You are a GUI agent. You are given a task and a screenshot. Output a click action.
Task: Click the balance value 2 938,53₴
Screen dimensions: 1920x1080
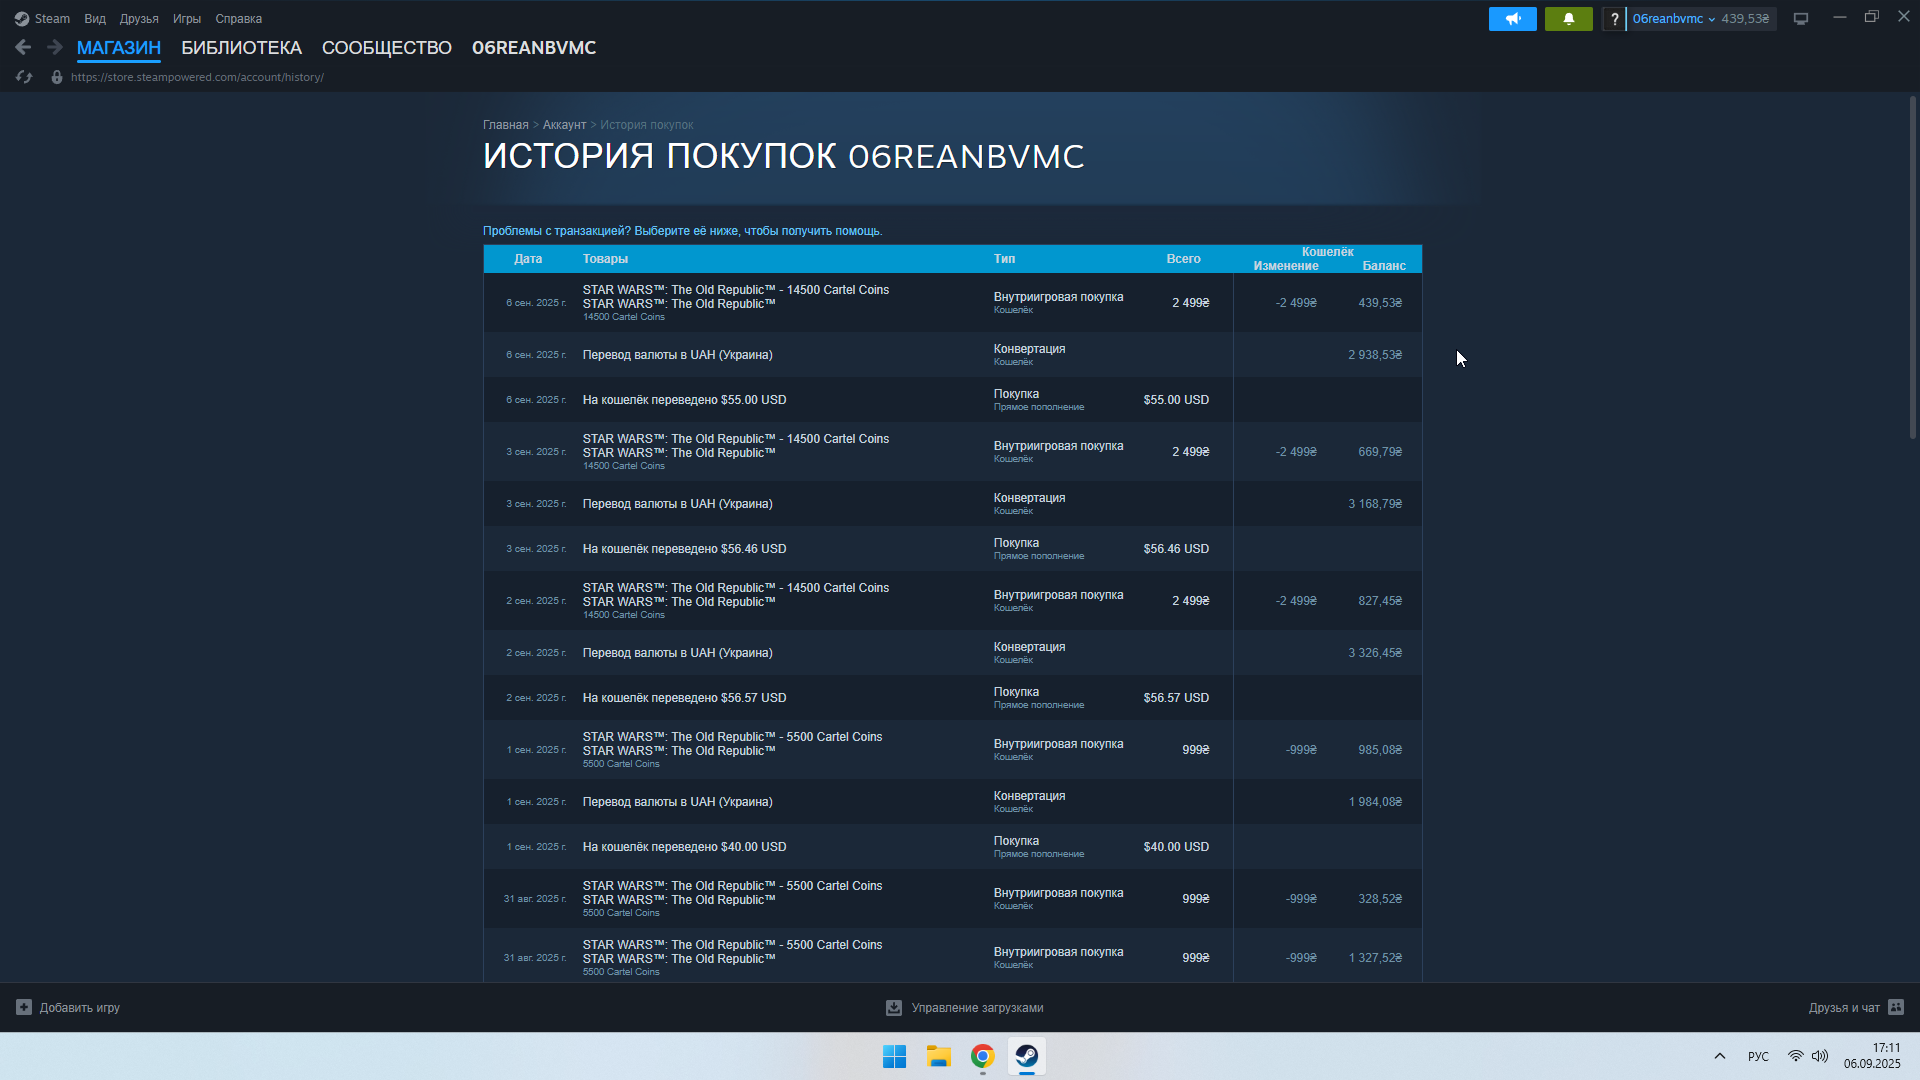[1375, 355]
